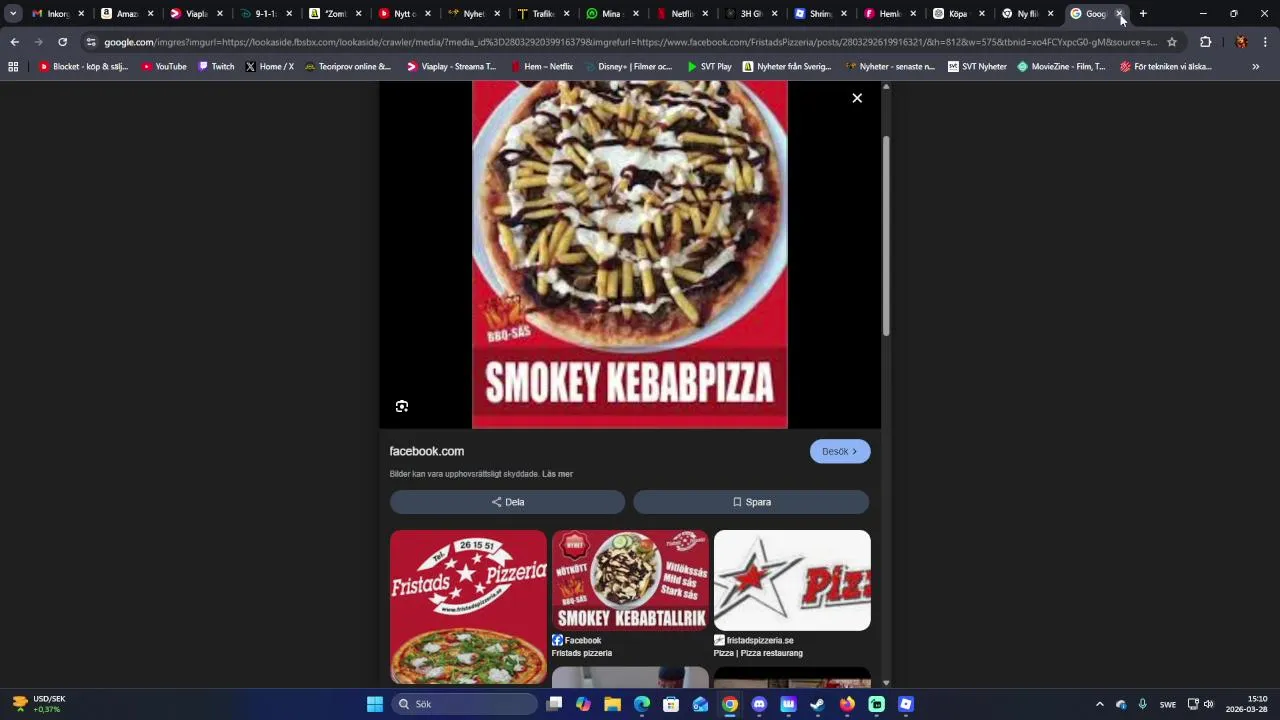1280x720 pixels.
Task: Open the Hem – Netflix bookmark
Action: tap(542, 67)
